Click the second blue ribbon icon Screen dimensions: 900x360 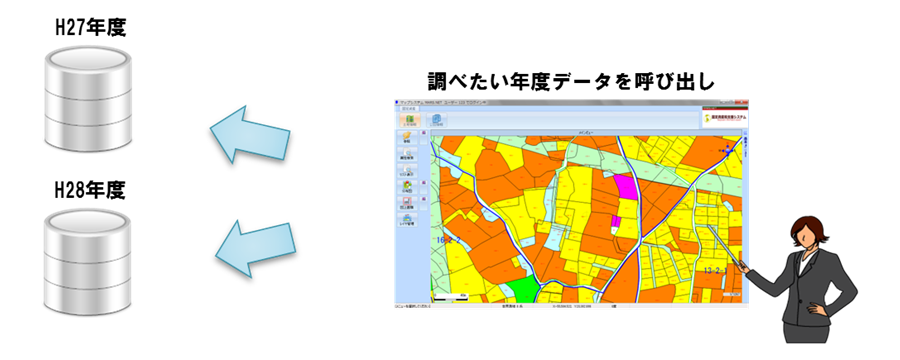click(x=437, y=119)
